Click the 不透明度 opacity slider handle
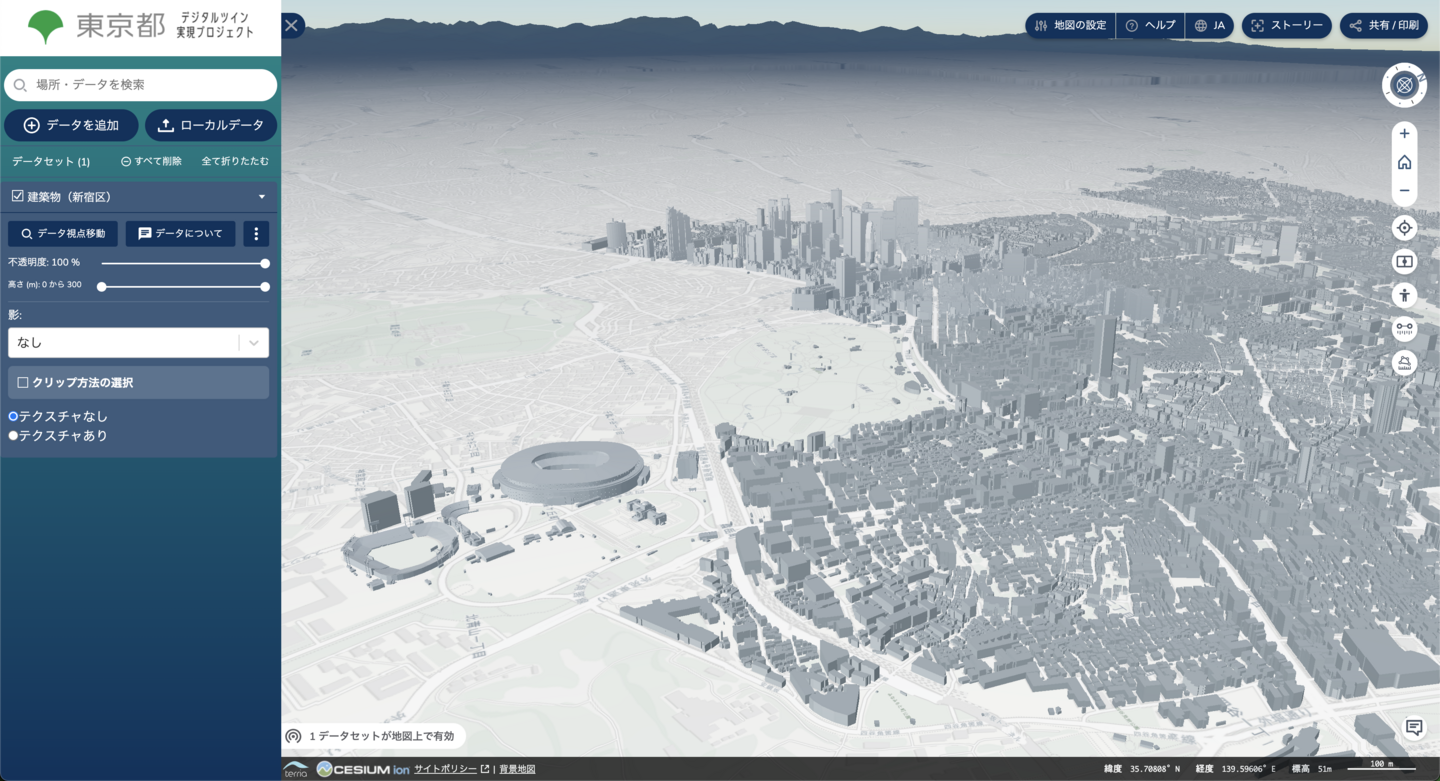Viewport: 1440px width, 781px height. 265,263
